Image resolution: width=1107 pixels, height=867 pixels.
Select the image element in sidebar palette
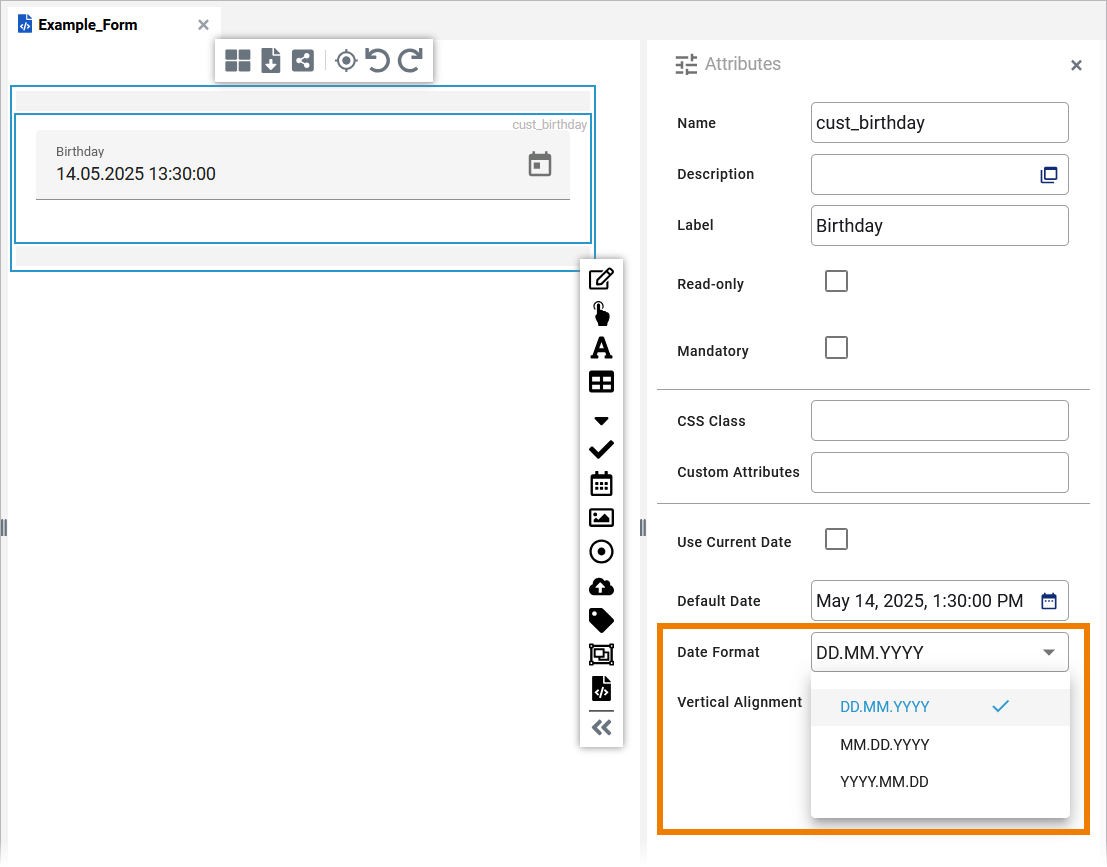click(x=601, y=518)
